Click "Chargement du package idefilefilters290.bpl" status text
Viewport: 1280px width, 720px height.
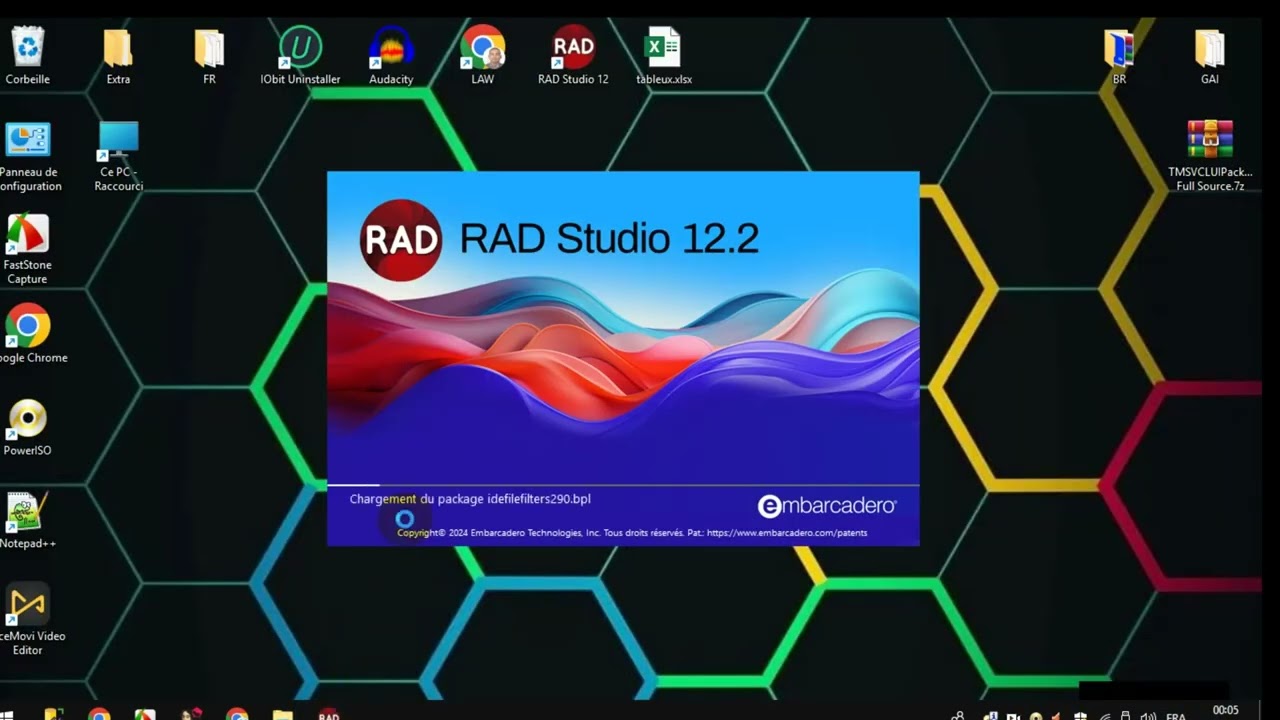click(470, 499)
